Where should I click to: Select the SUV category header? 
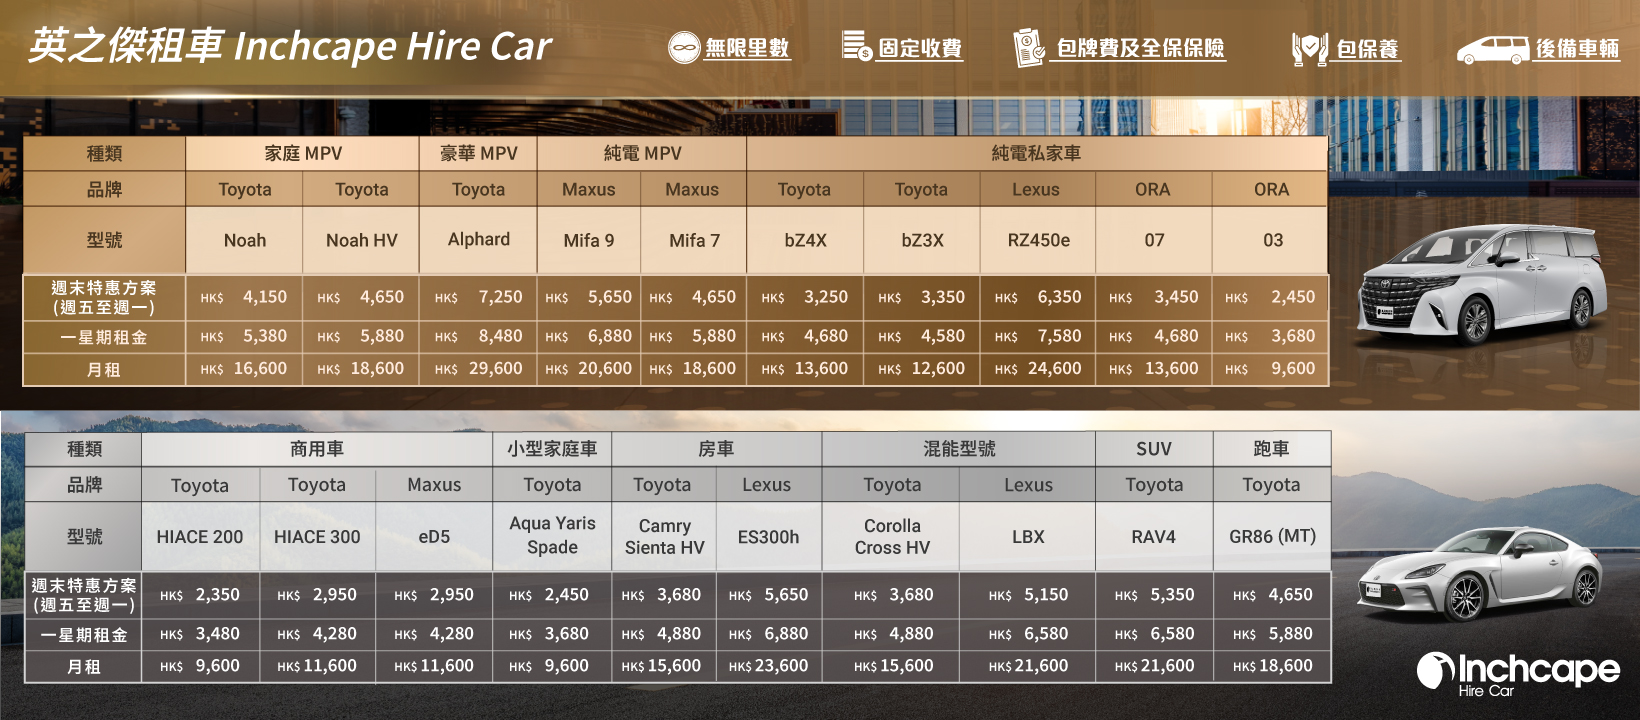point(1154,449)
